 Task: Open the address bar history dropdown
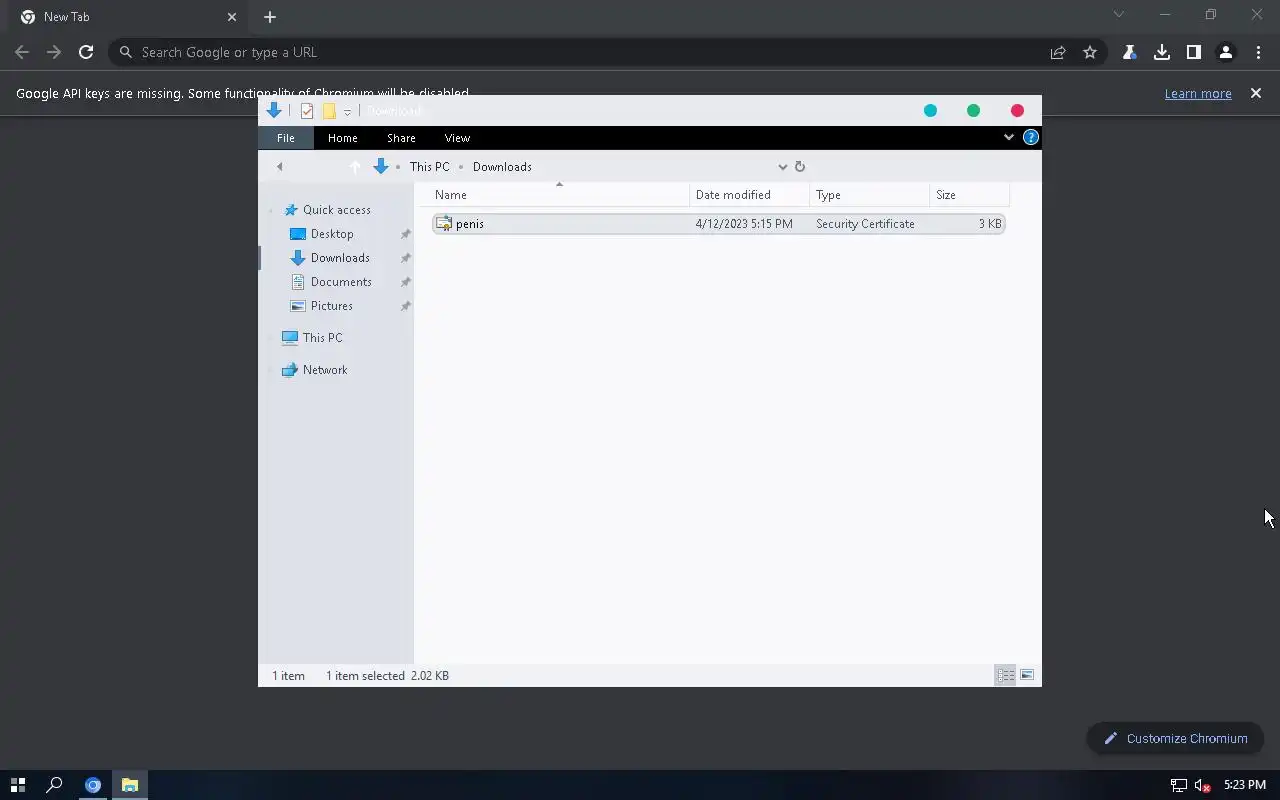782,167
